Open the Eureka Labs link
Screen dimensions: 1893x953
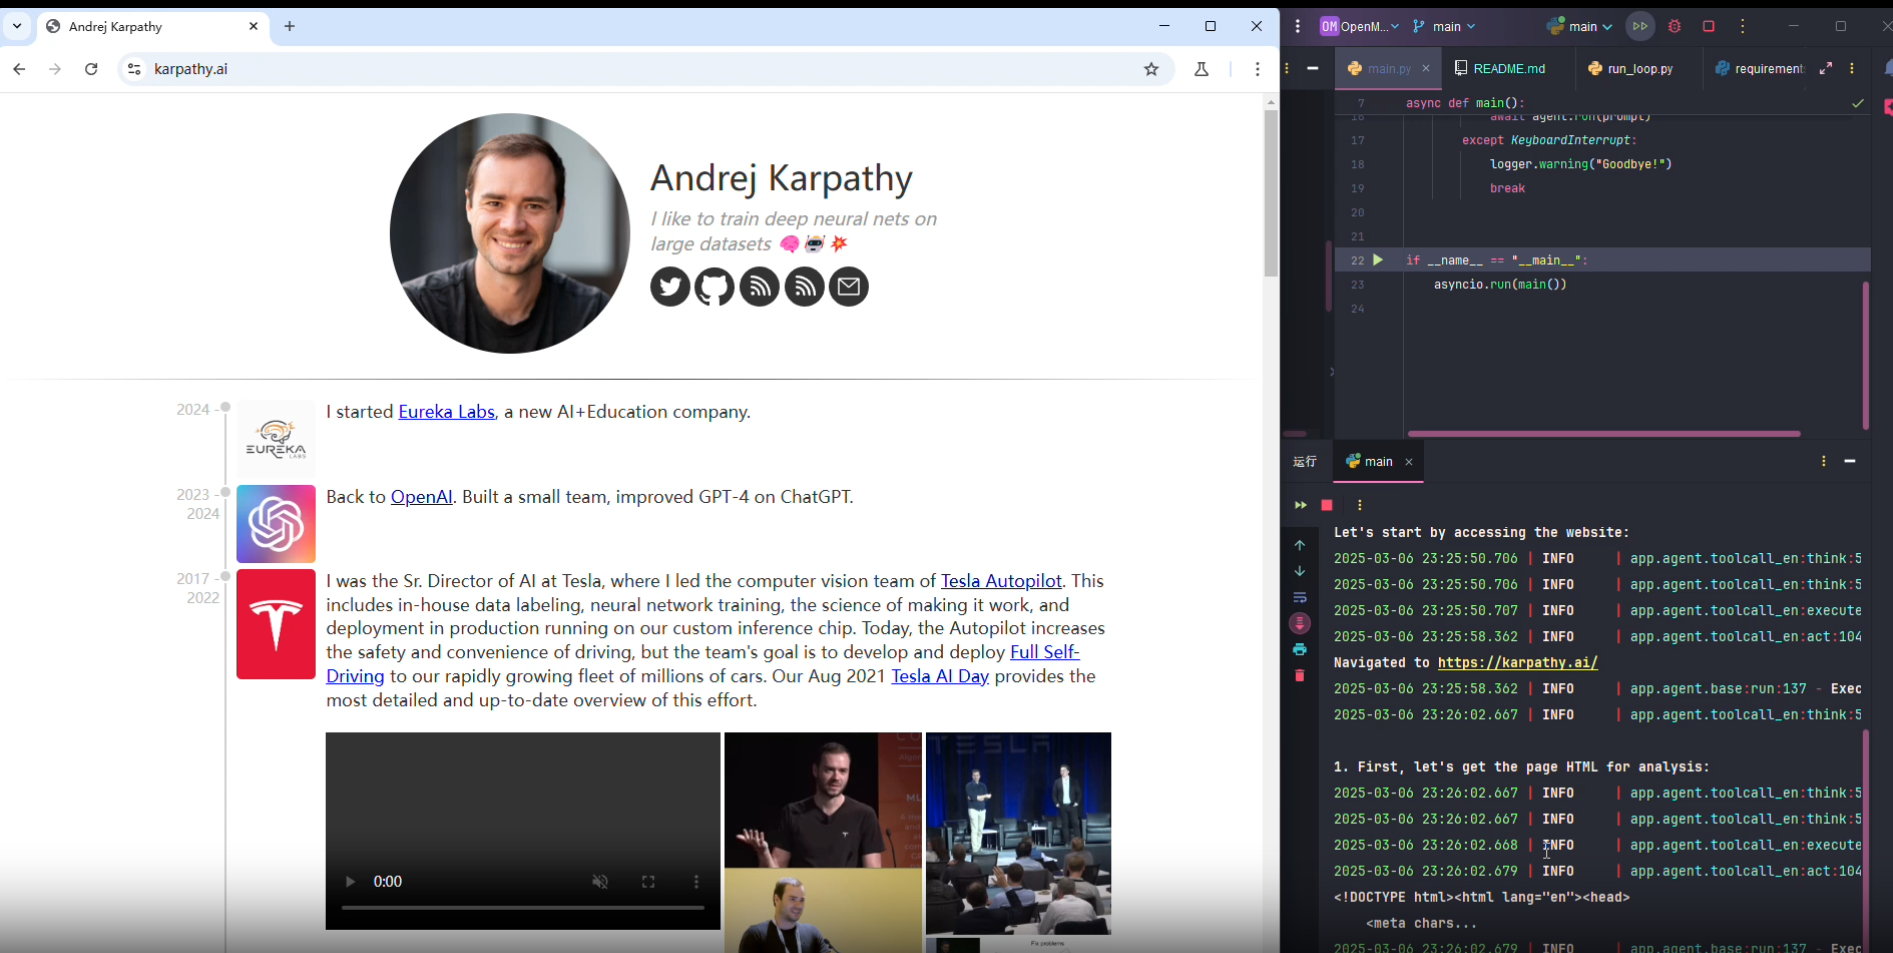coord(446,412)
